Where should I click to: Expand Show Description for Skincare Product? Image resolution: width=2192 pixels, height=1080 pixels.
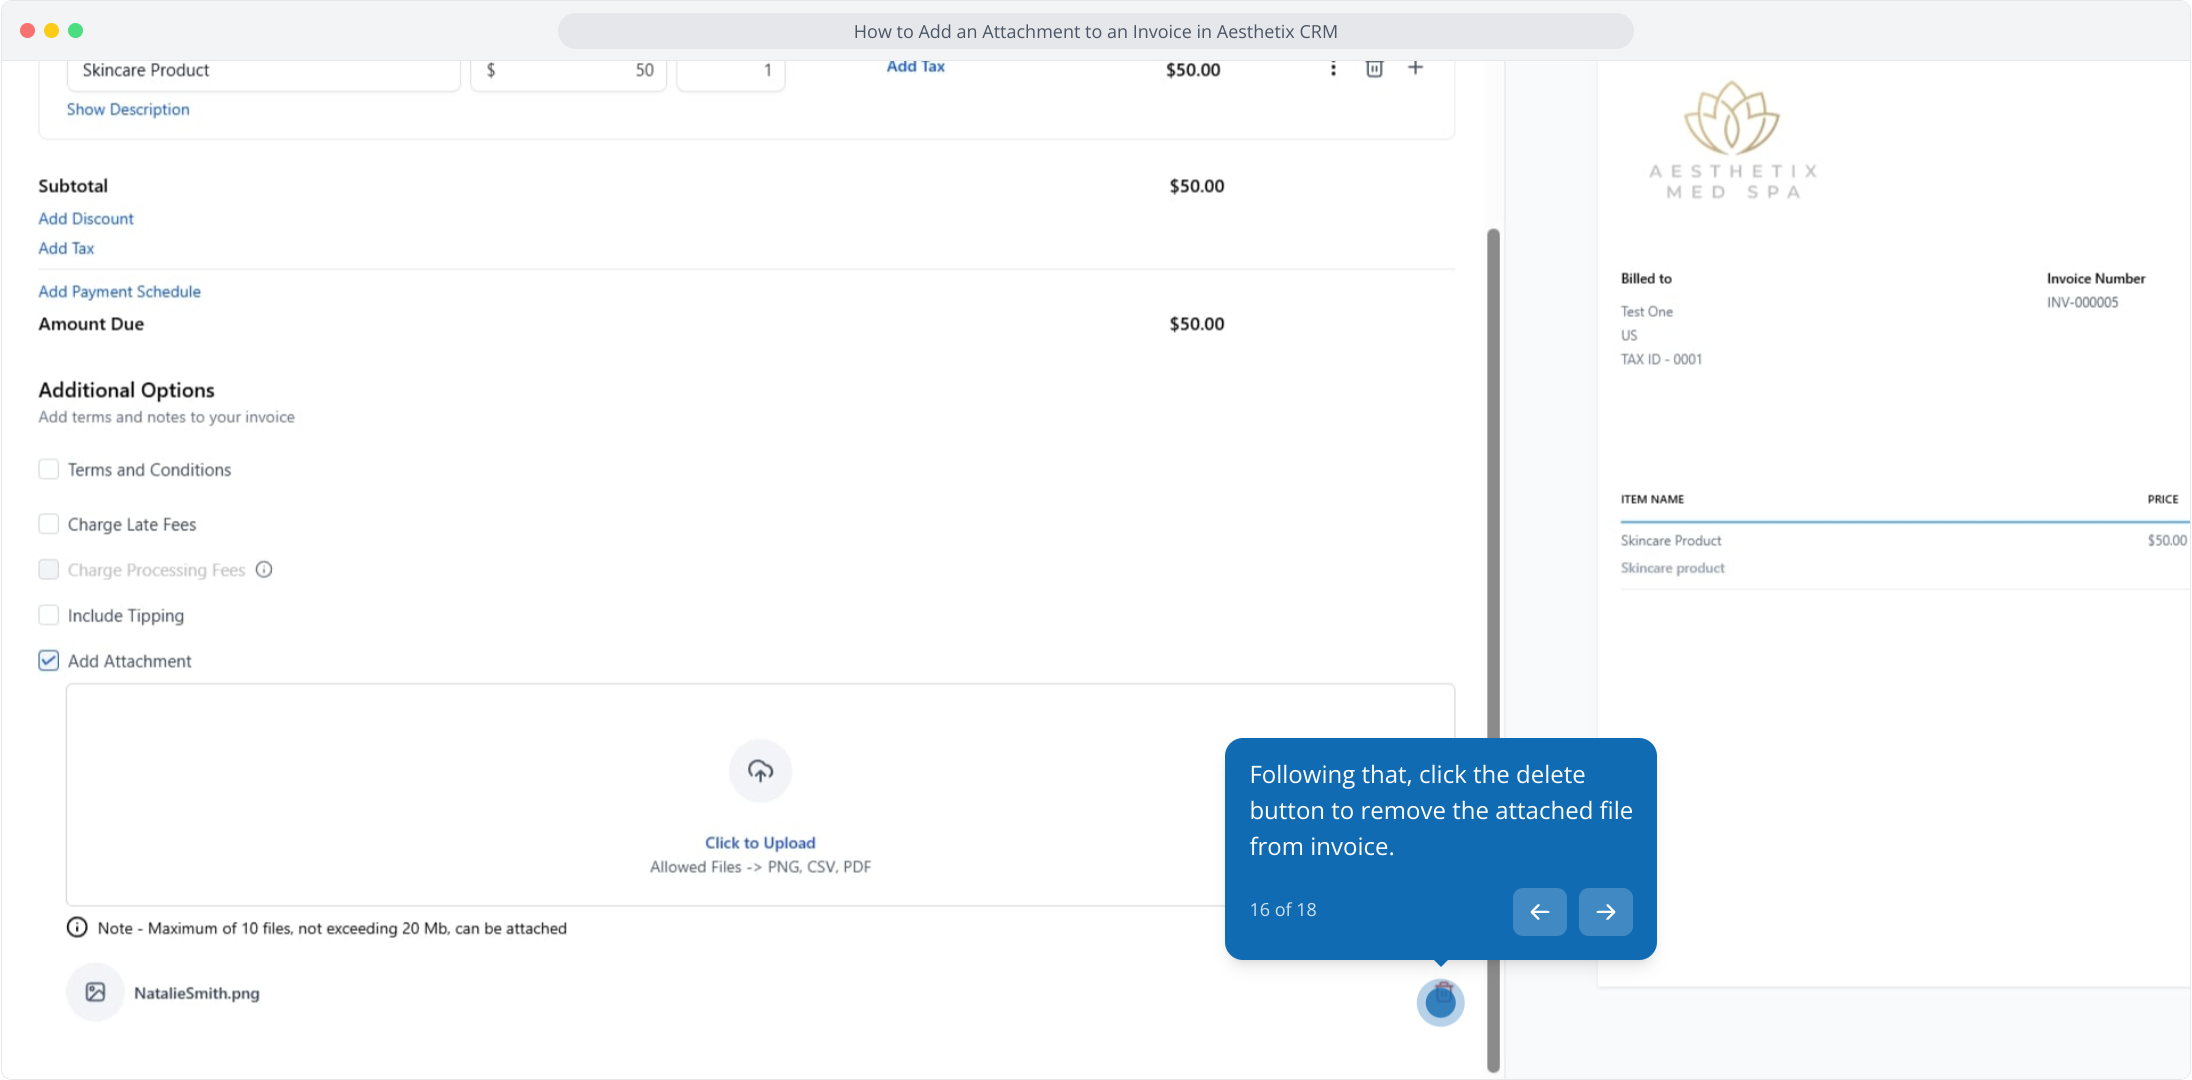pos(128,109)
